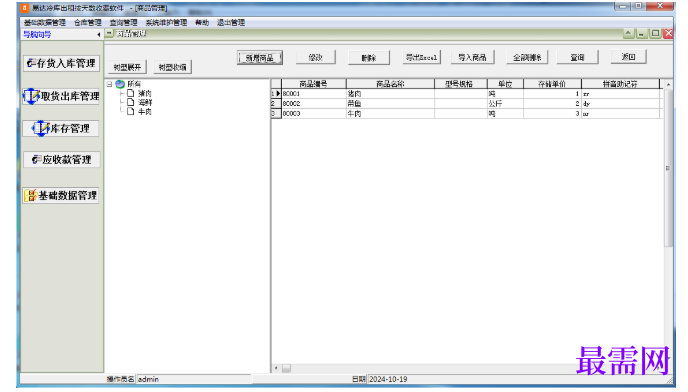
Task: Click the 树型展开 button
Action: 127,67
